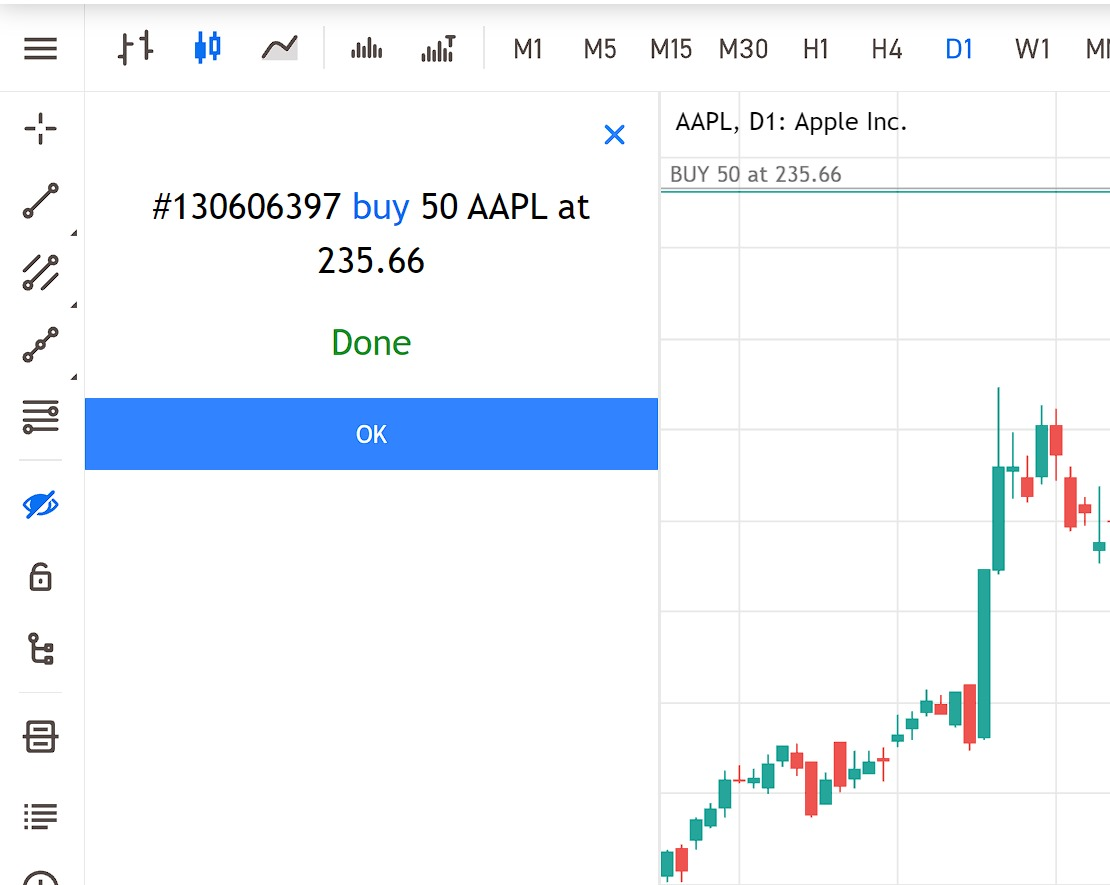The height and width of the screenshot is (885, 1110).
Task: Open the hamburger main menu
Action: (x=40, y=48)
